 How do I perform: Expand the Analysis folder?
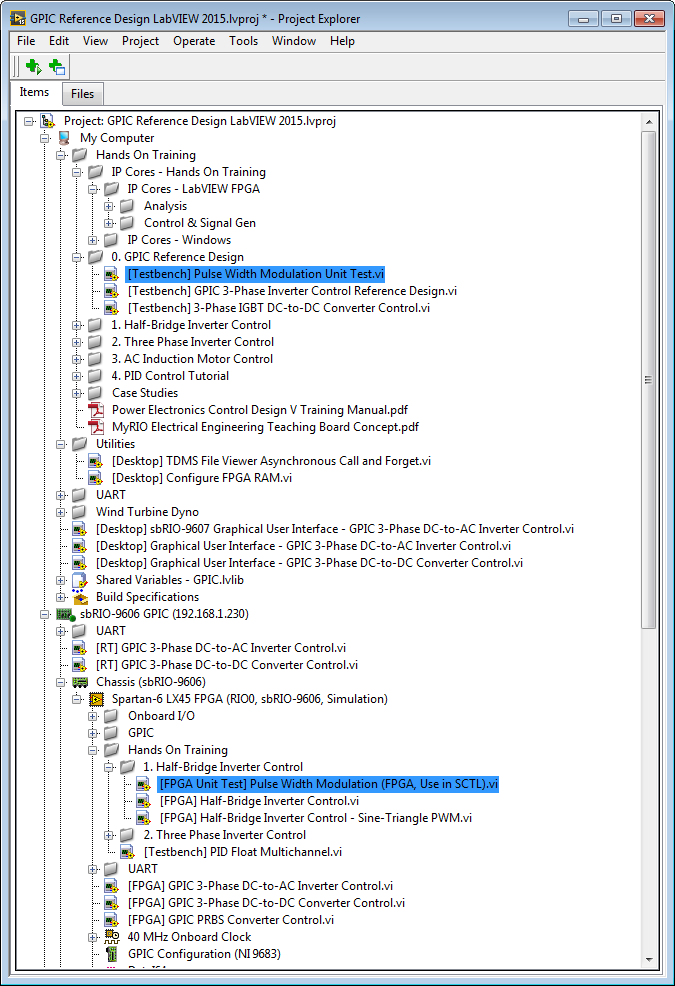click(x=109, y=206)
